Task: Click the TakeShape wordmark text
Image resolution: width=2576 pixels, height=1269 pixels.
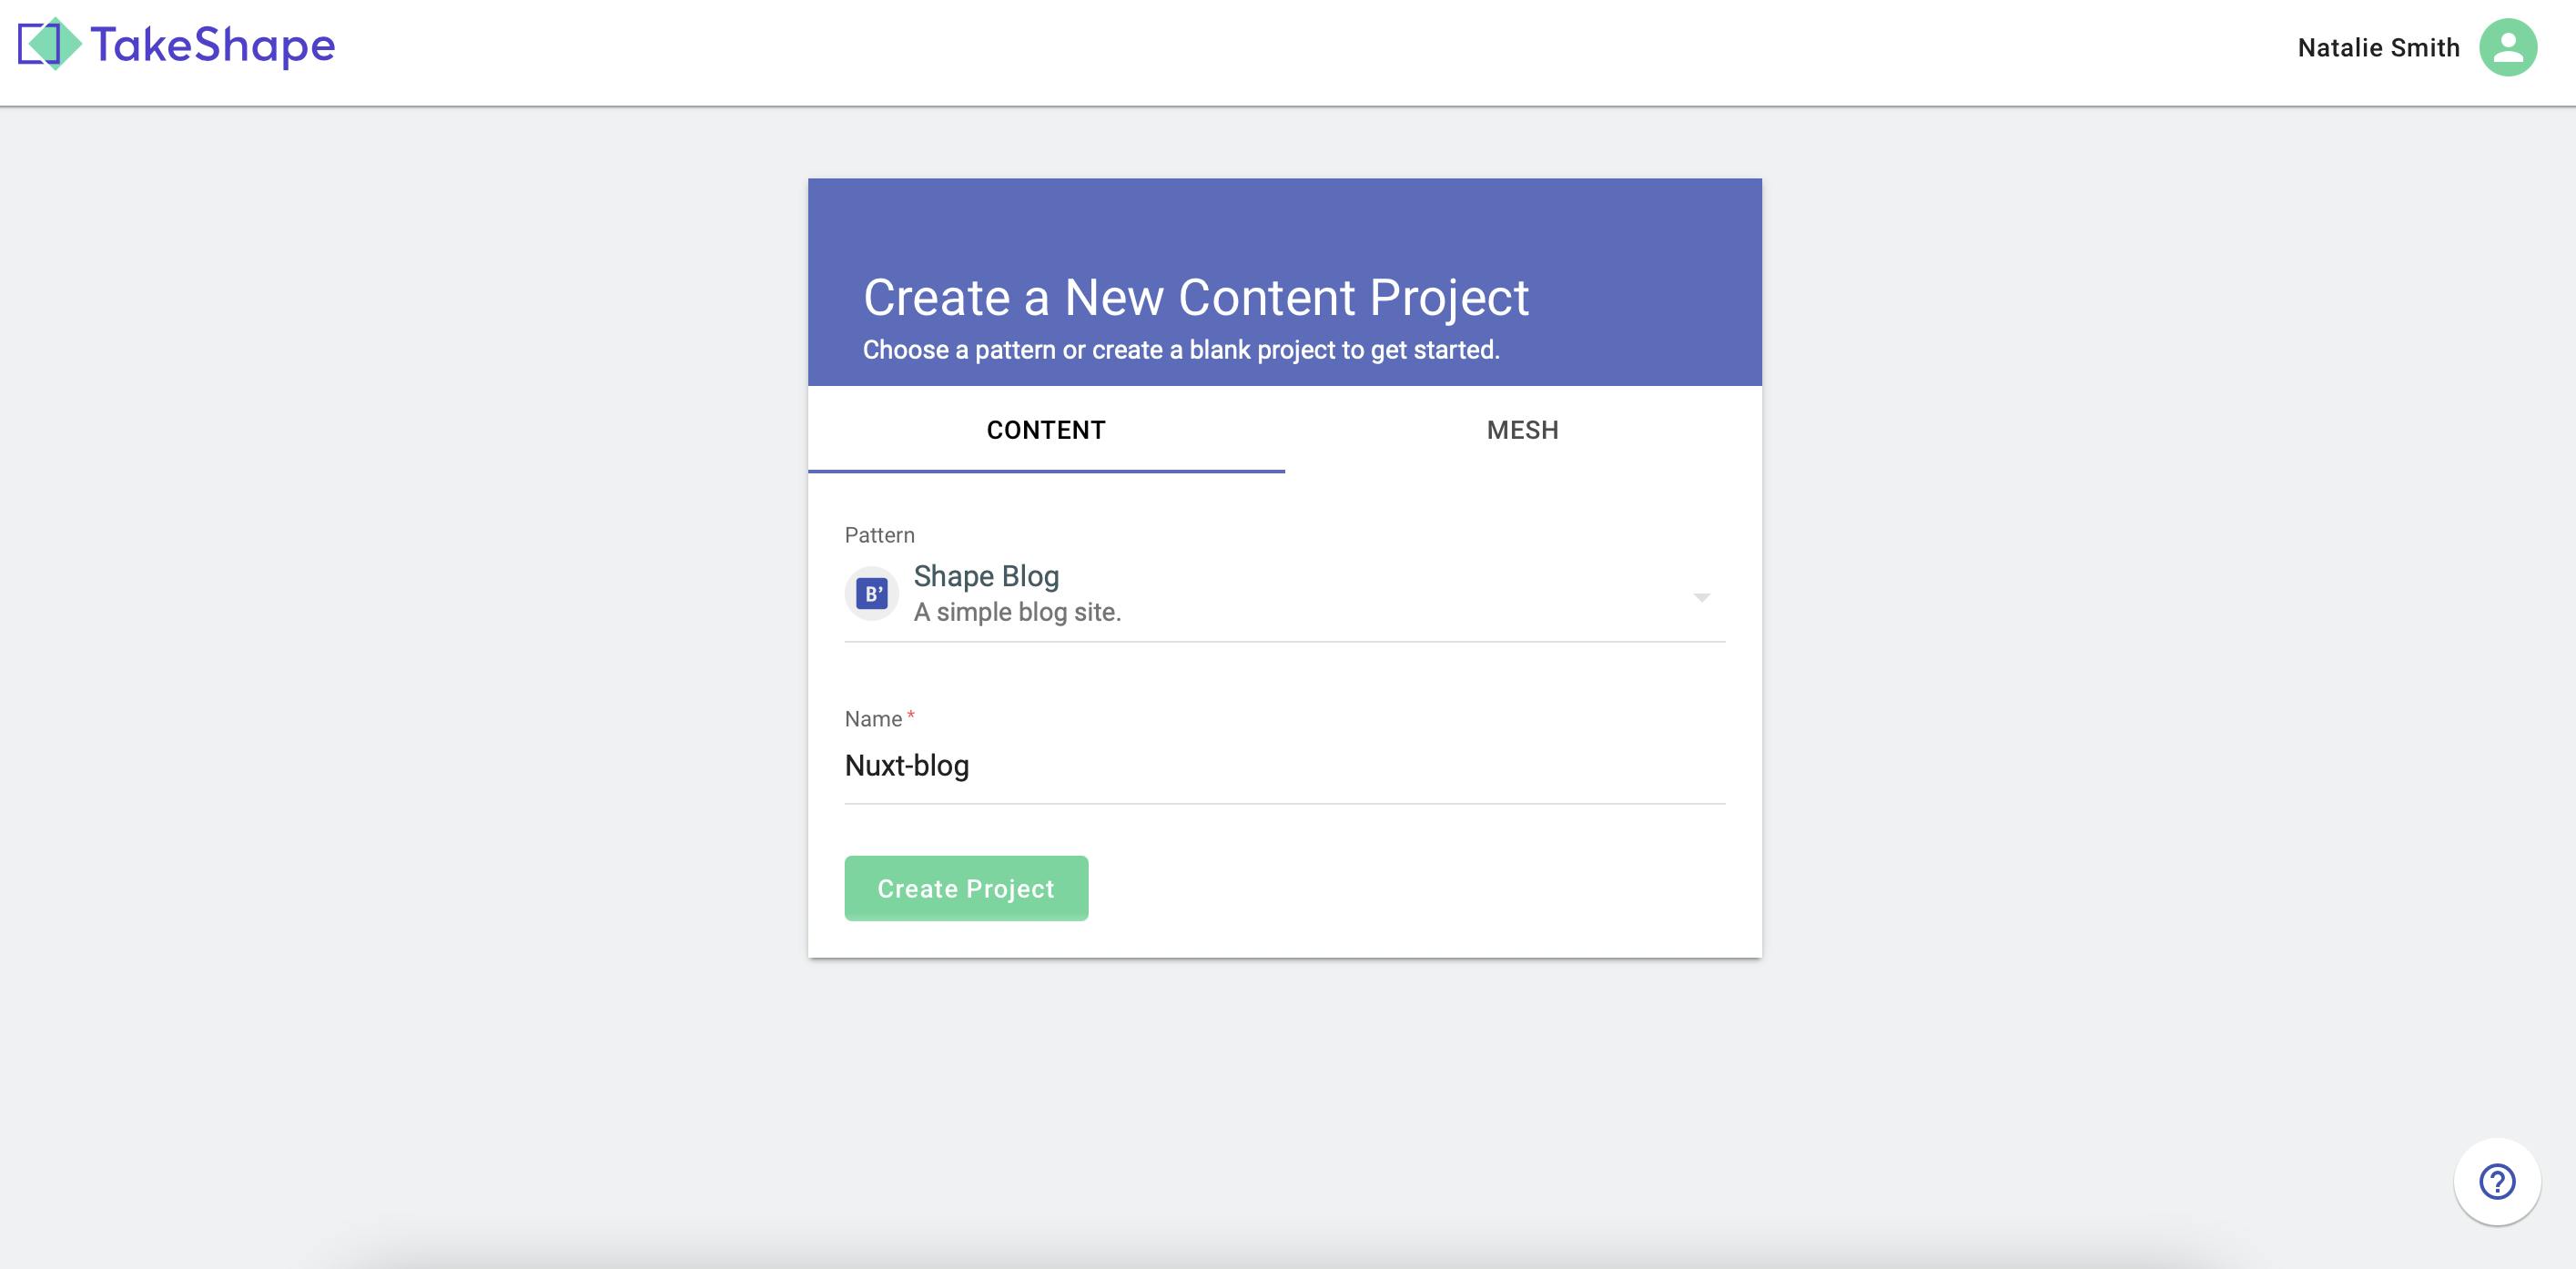Action: (213, 45)
